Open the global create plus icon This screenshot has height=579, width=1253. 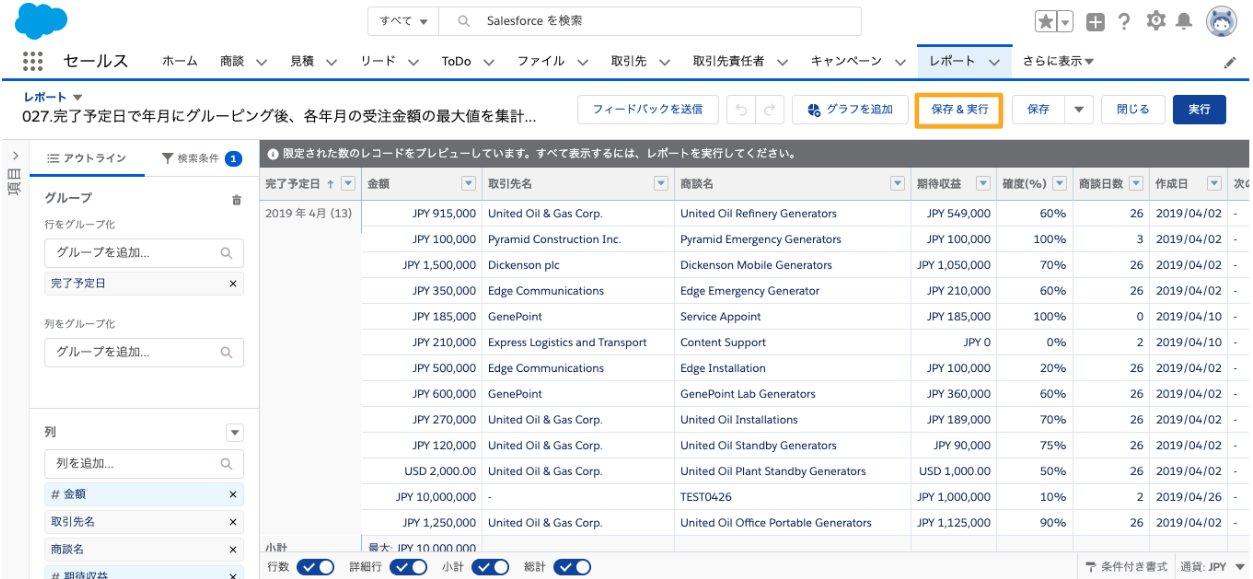[x=1096, y=21]
